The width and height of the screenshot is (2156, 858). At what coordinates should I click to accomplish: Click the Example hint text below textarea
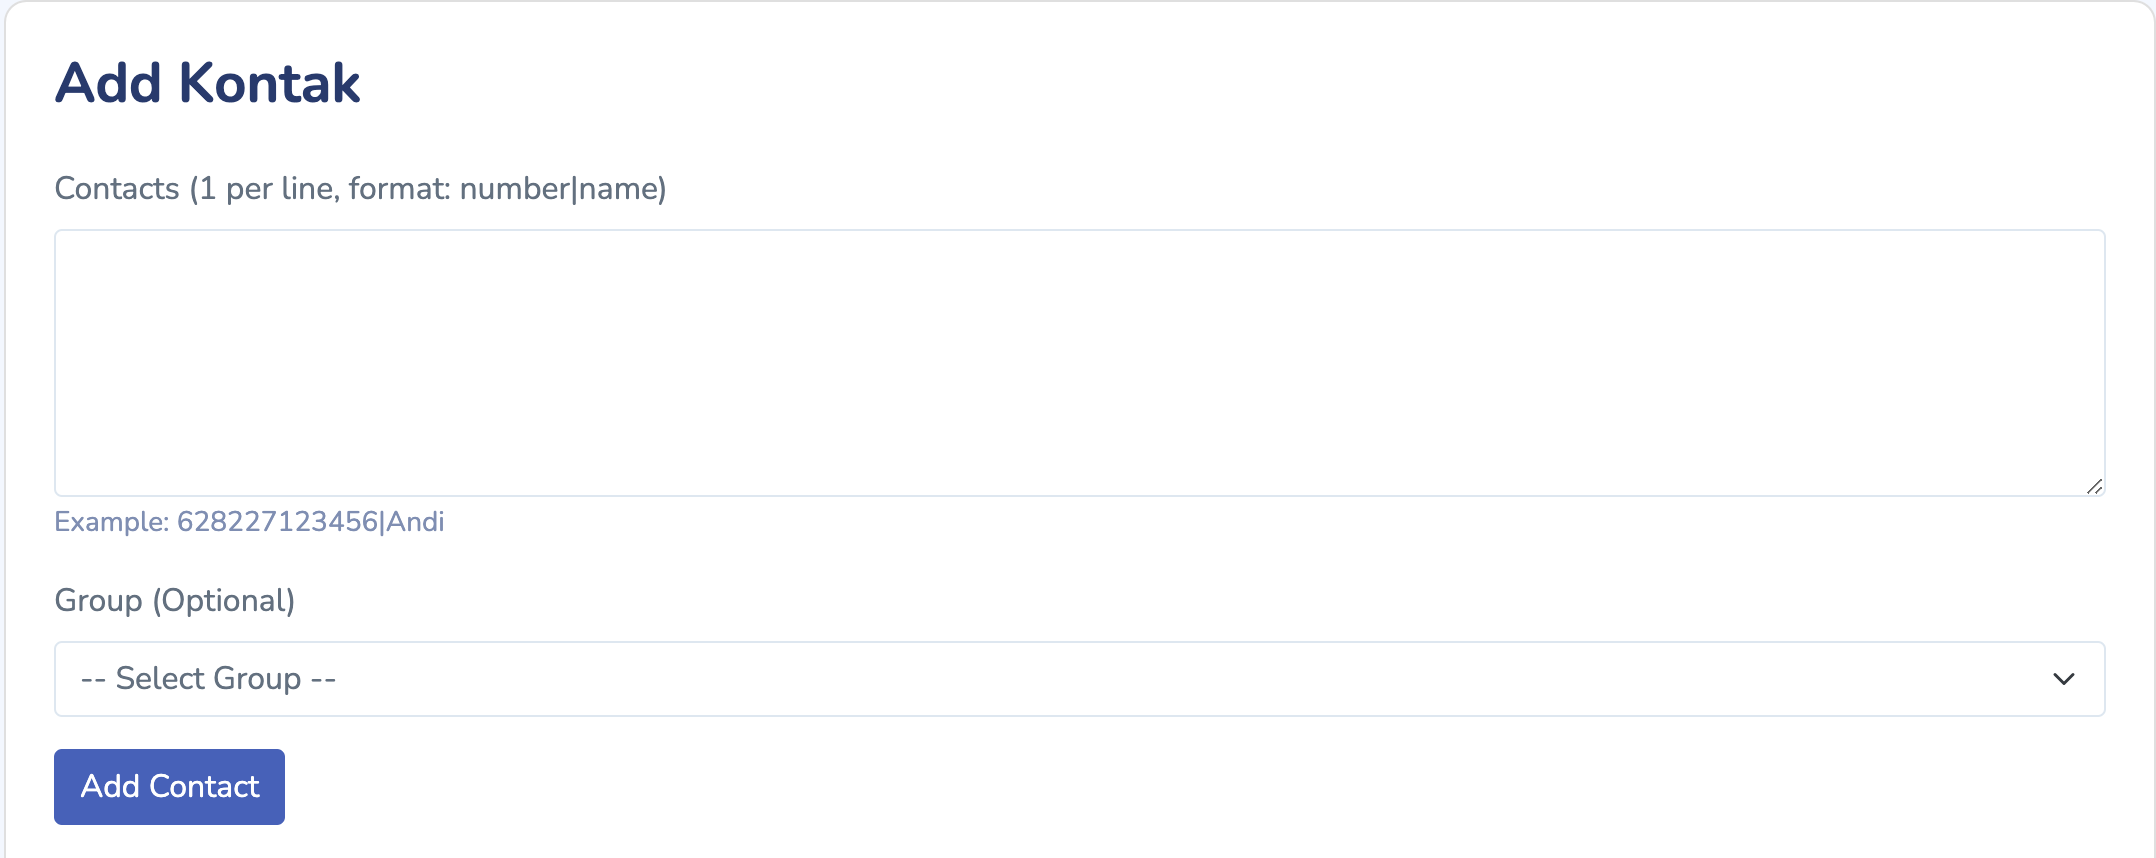[x=249, y=522]
